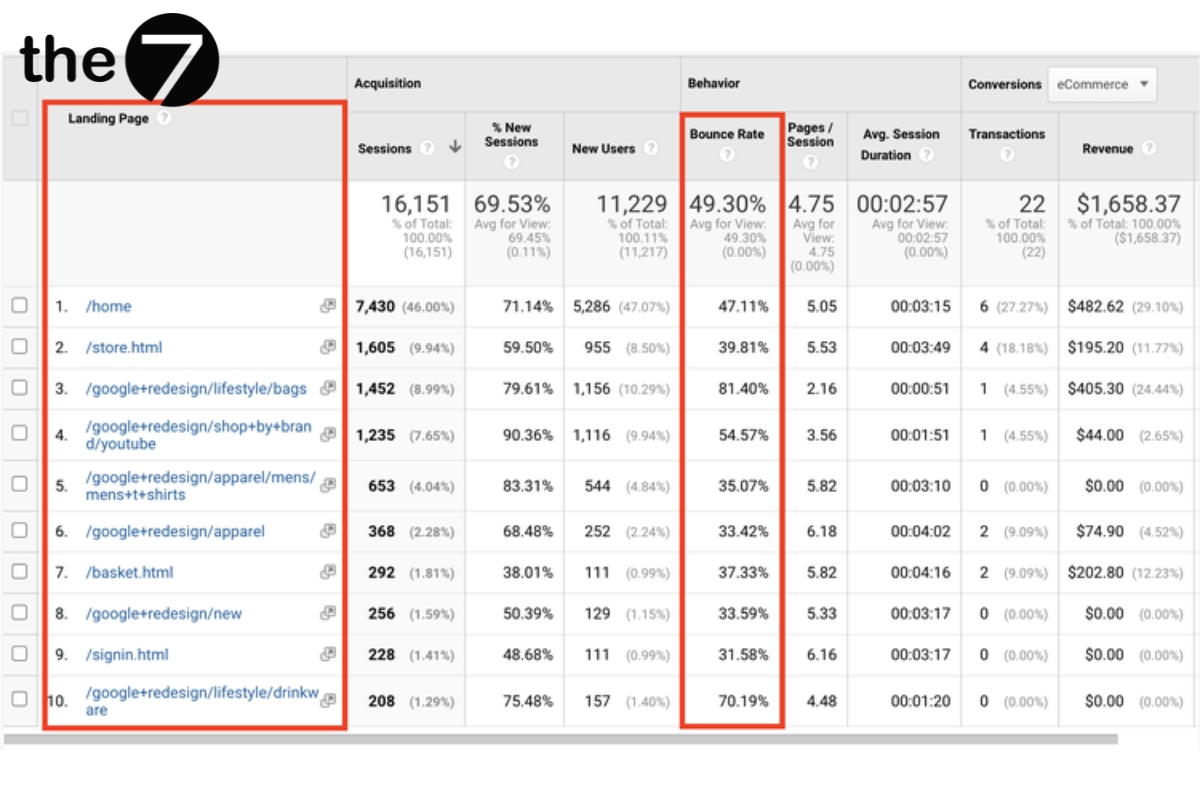Screen dimensions: 1200x800
Task: Click open-in-new icon beside /home
Action: [x=328, y=306]
